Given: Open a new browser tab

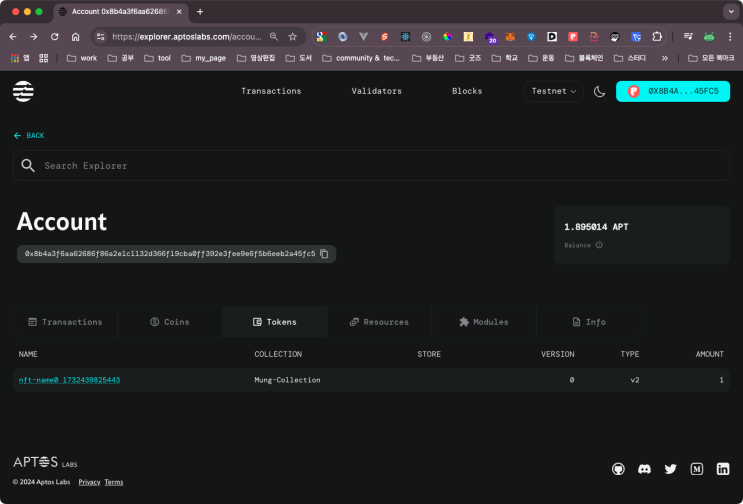Looking at the screenshot, I should (x=200, y=11).
